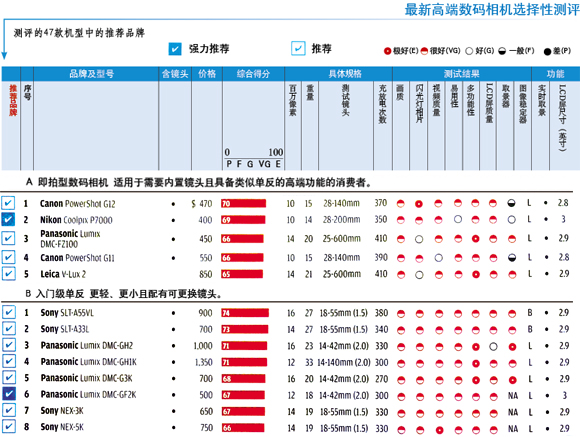The width and height of the screenshot is (580, 437).
Task: Click the 极好(E) red dot legend icon
Action: coord(387,51)
